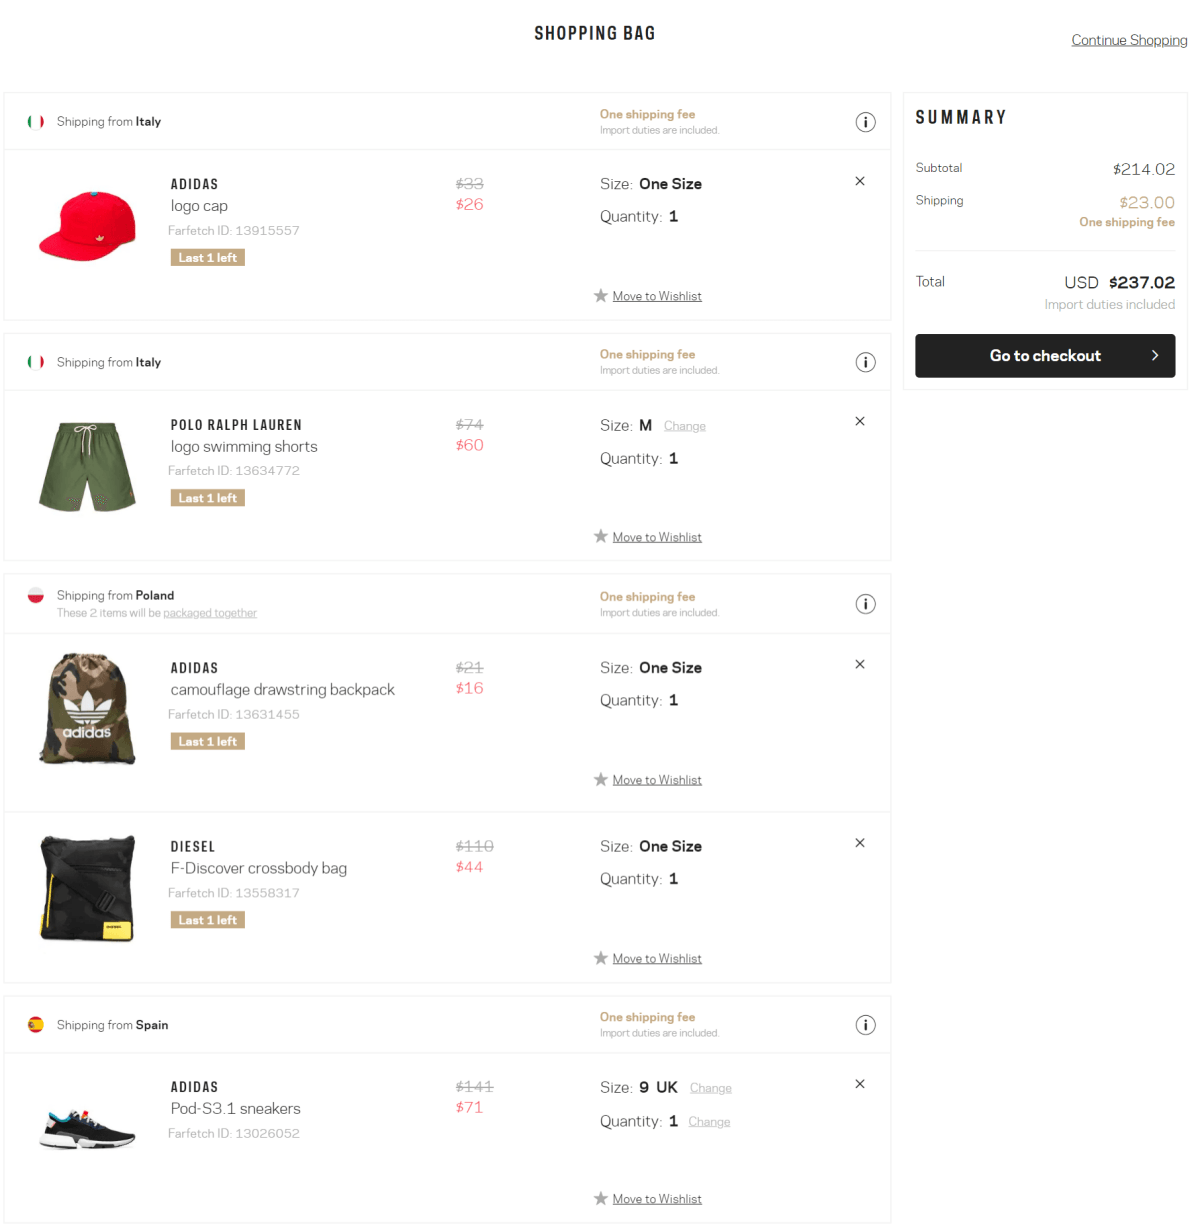Click info icon on first Italy shipment
The width and height of the screenshot is (1200, 1225).
click(x=866, y=122)
